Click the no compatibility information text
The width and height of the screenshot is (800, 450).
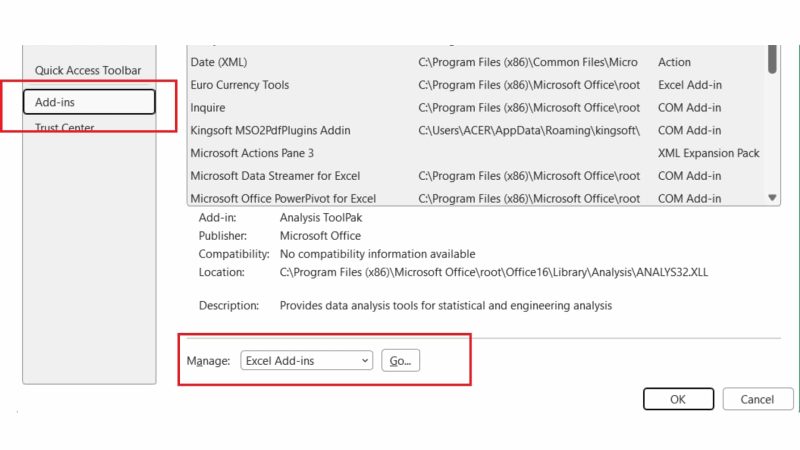[x=378, y=254]
